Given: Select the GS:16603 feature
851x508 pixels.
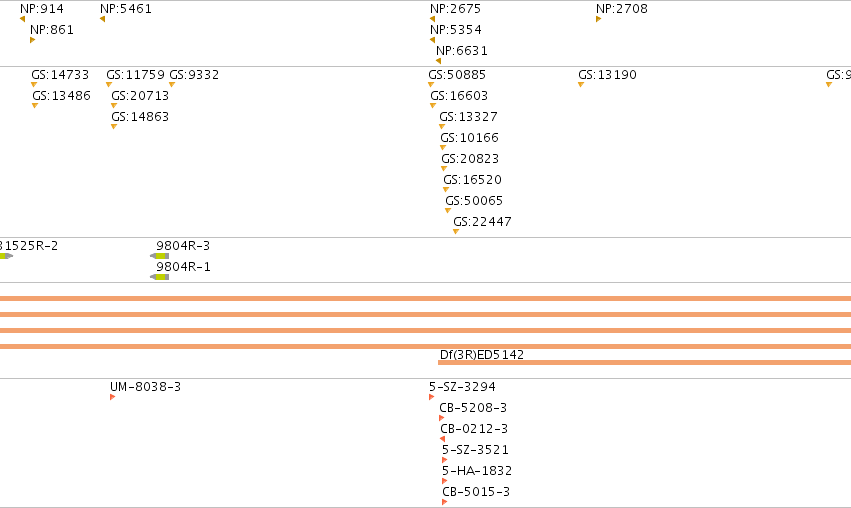Looking at the screenshot, I should tap(459, 96).
